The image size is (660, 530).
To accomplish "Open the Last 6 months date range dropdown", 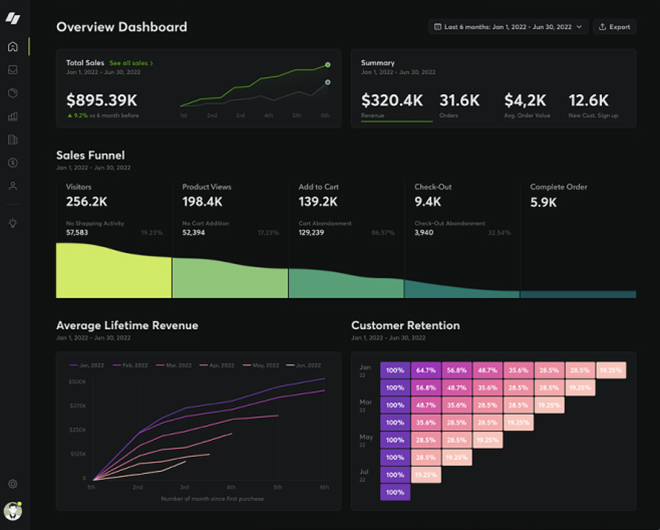I will (508, 27).
